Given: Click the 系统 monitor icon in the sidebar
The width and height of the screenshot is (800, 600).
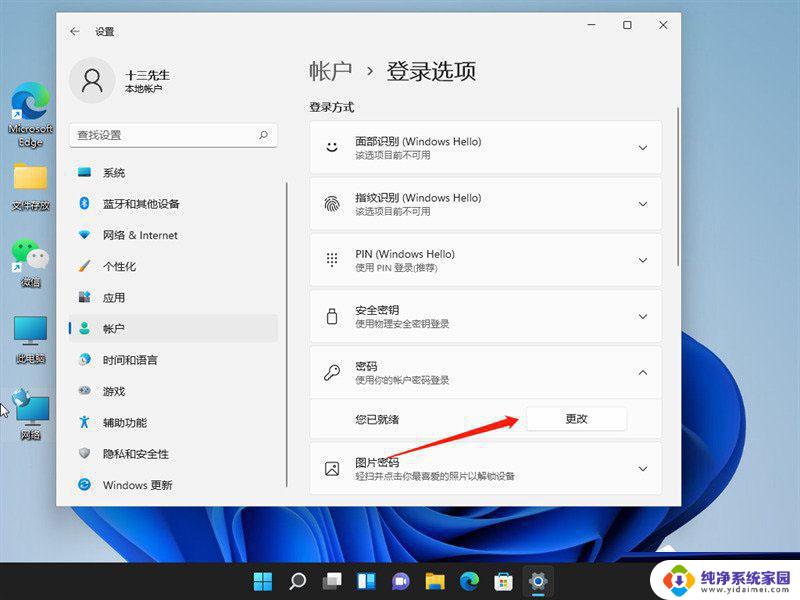Looking at the screenshot, I should click(85, 172).
